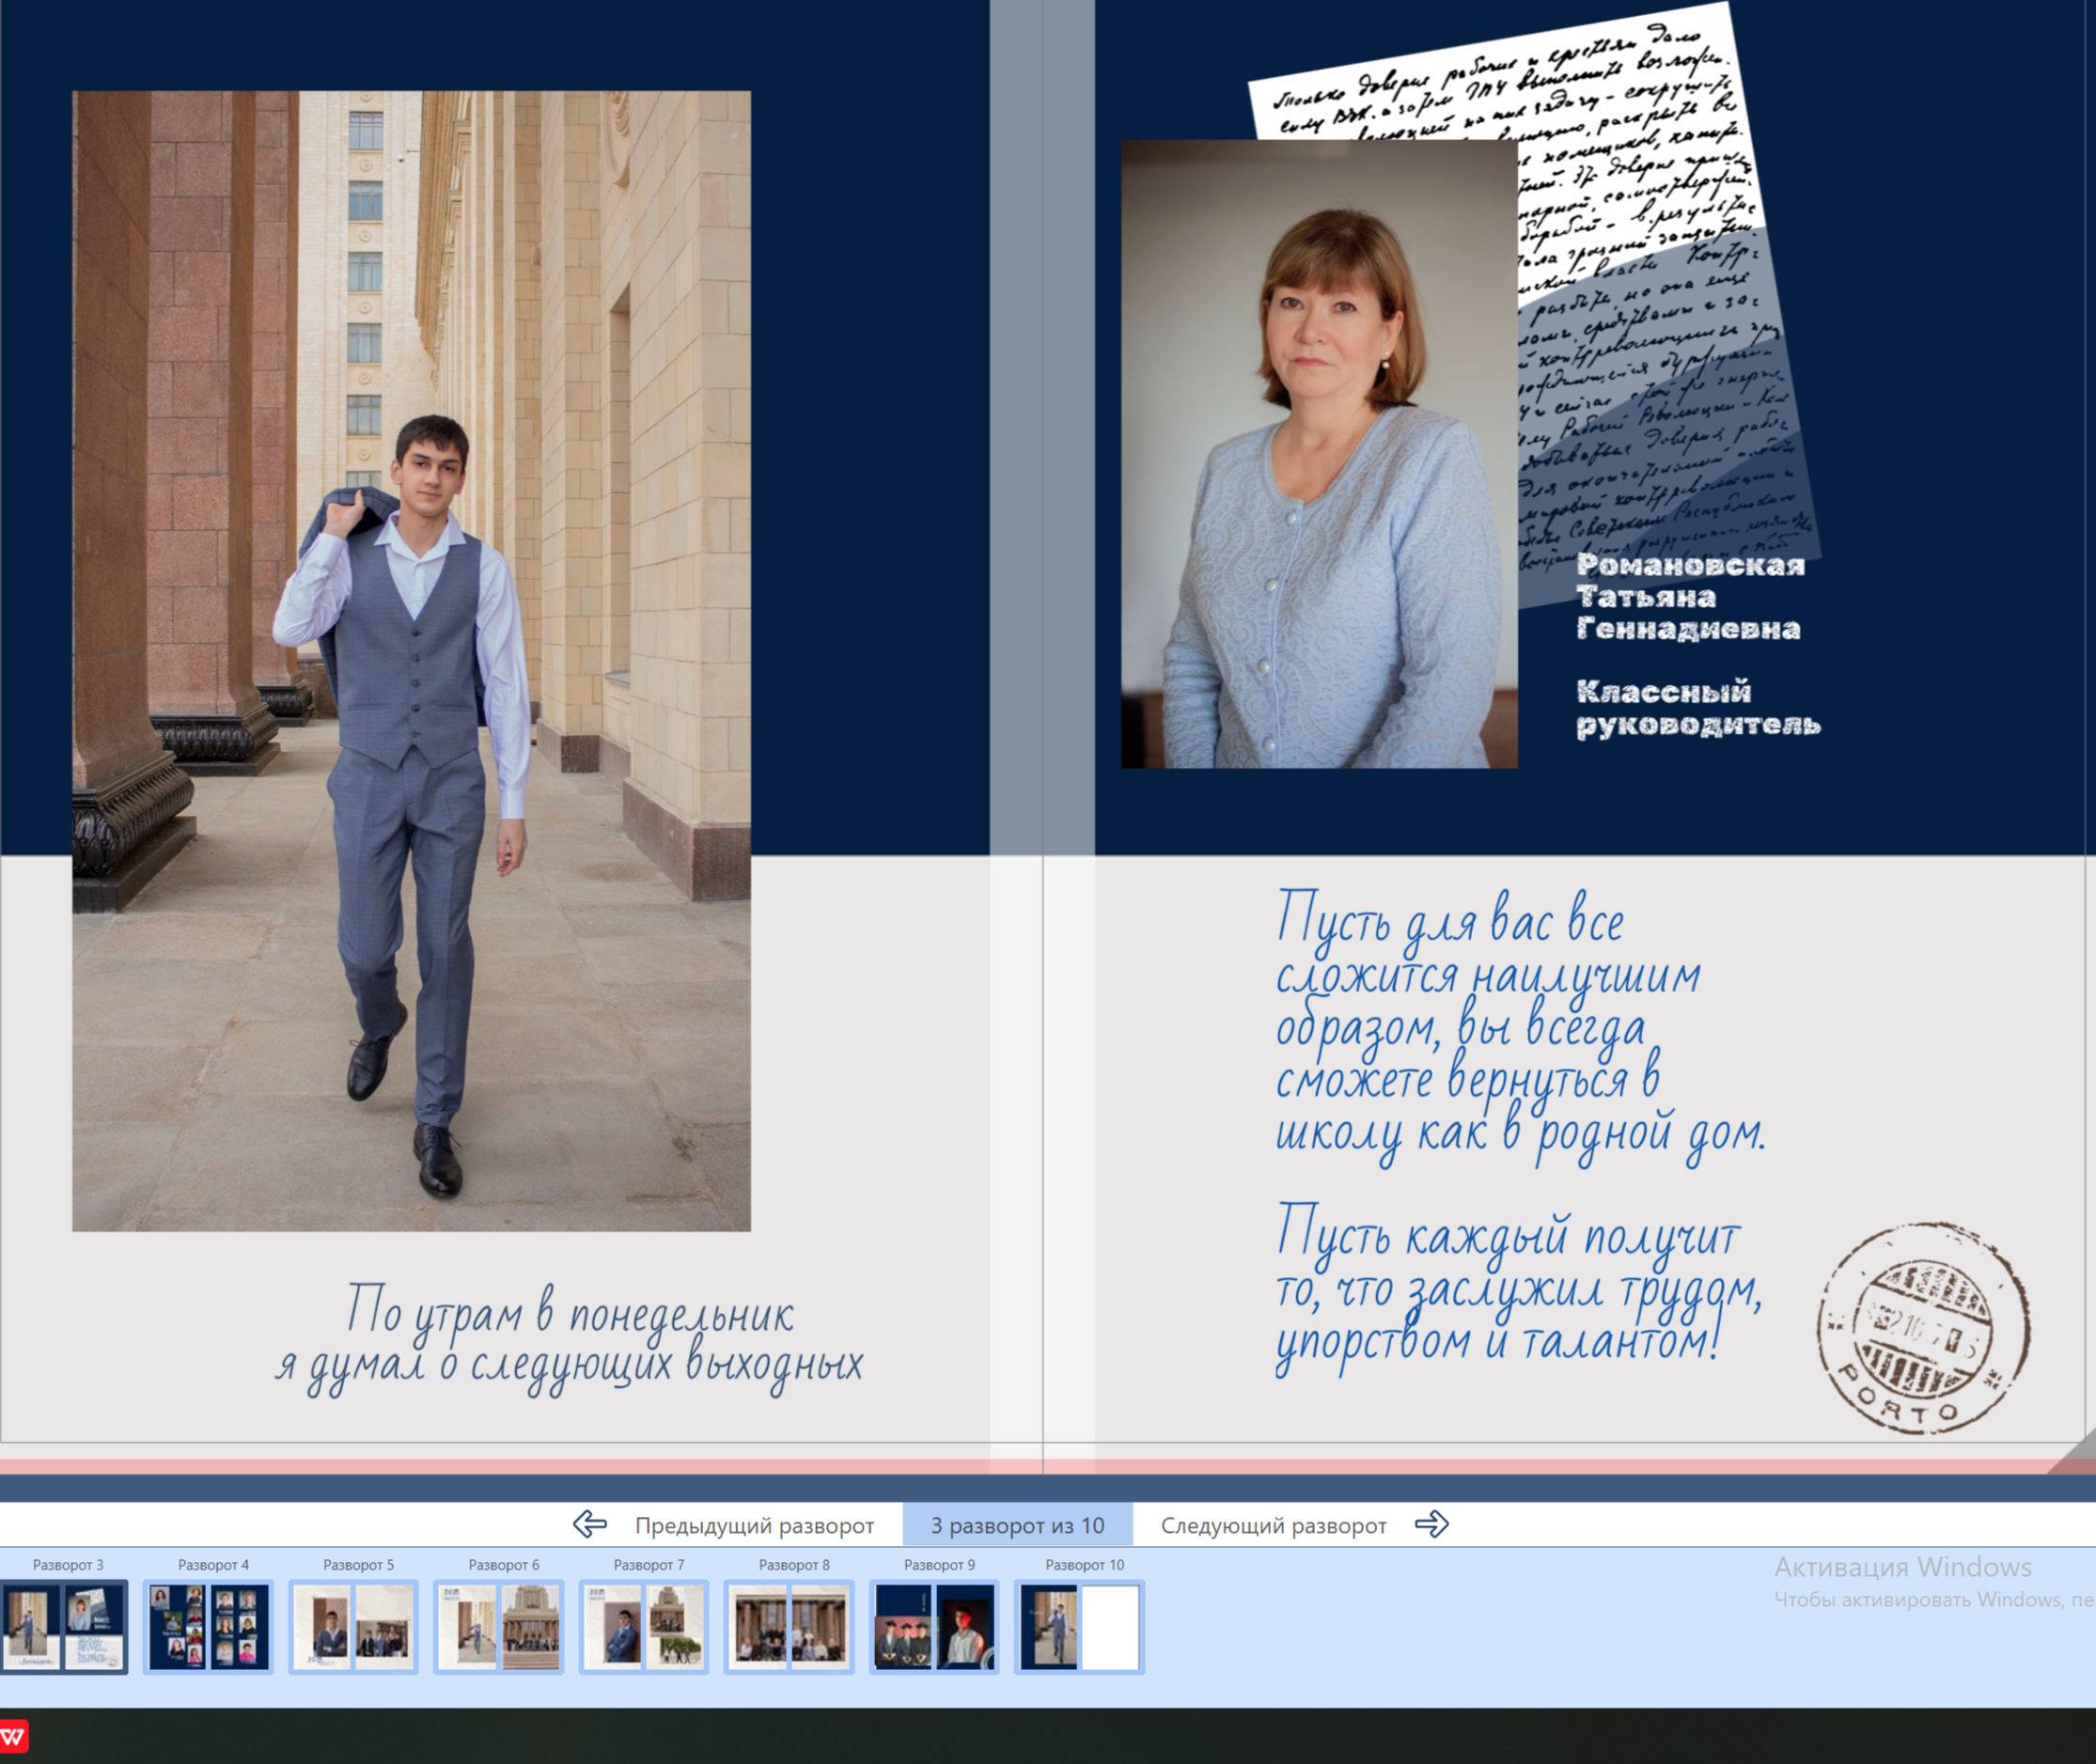
Task: Select the class teacher's portrait photo
Action: (x=1318, y=453)
